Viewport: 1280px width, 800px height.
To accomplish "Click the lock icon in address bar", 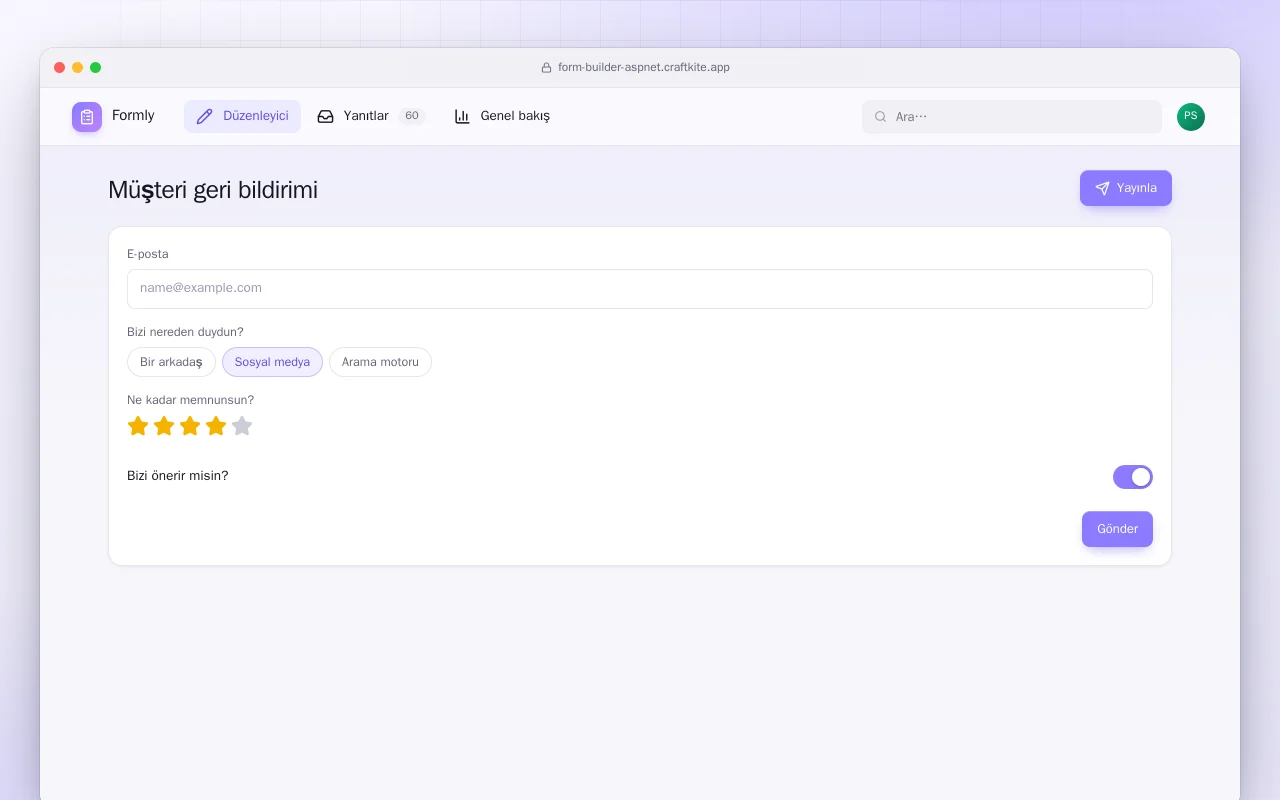I will click(546, 68).
